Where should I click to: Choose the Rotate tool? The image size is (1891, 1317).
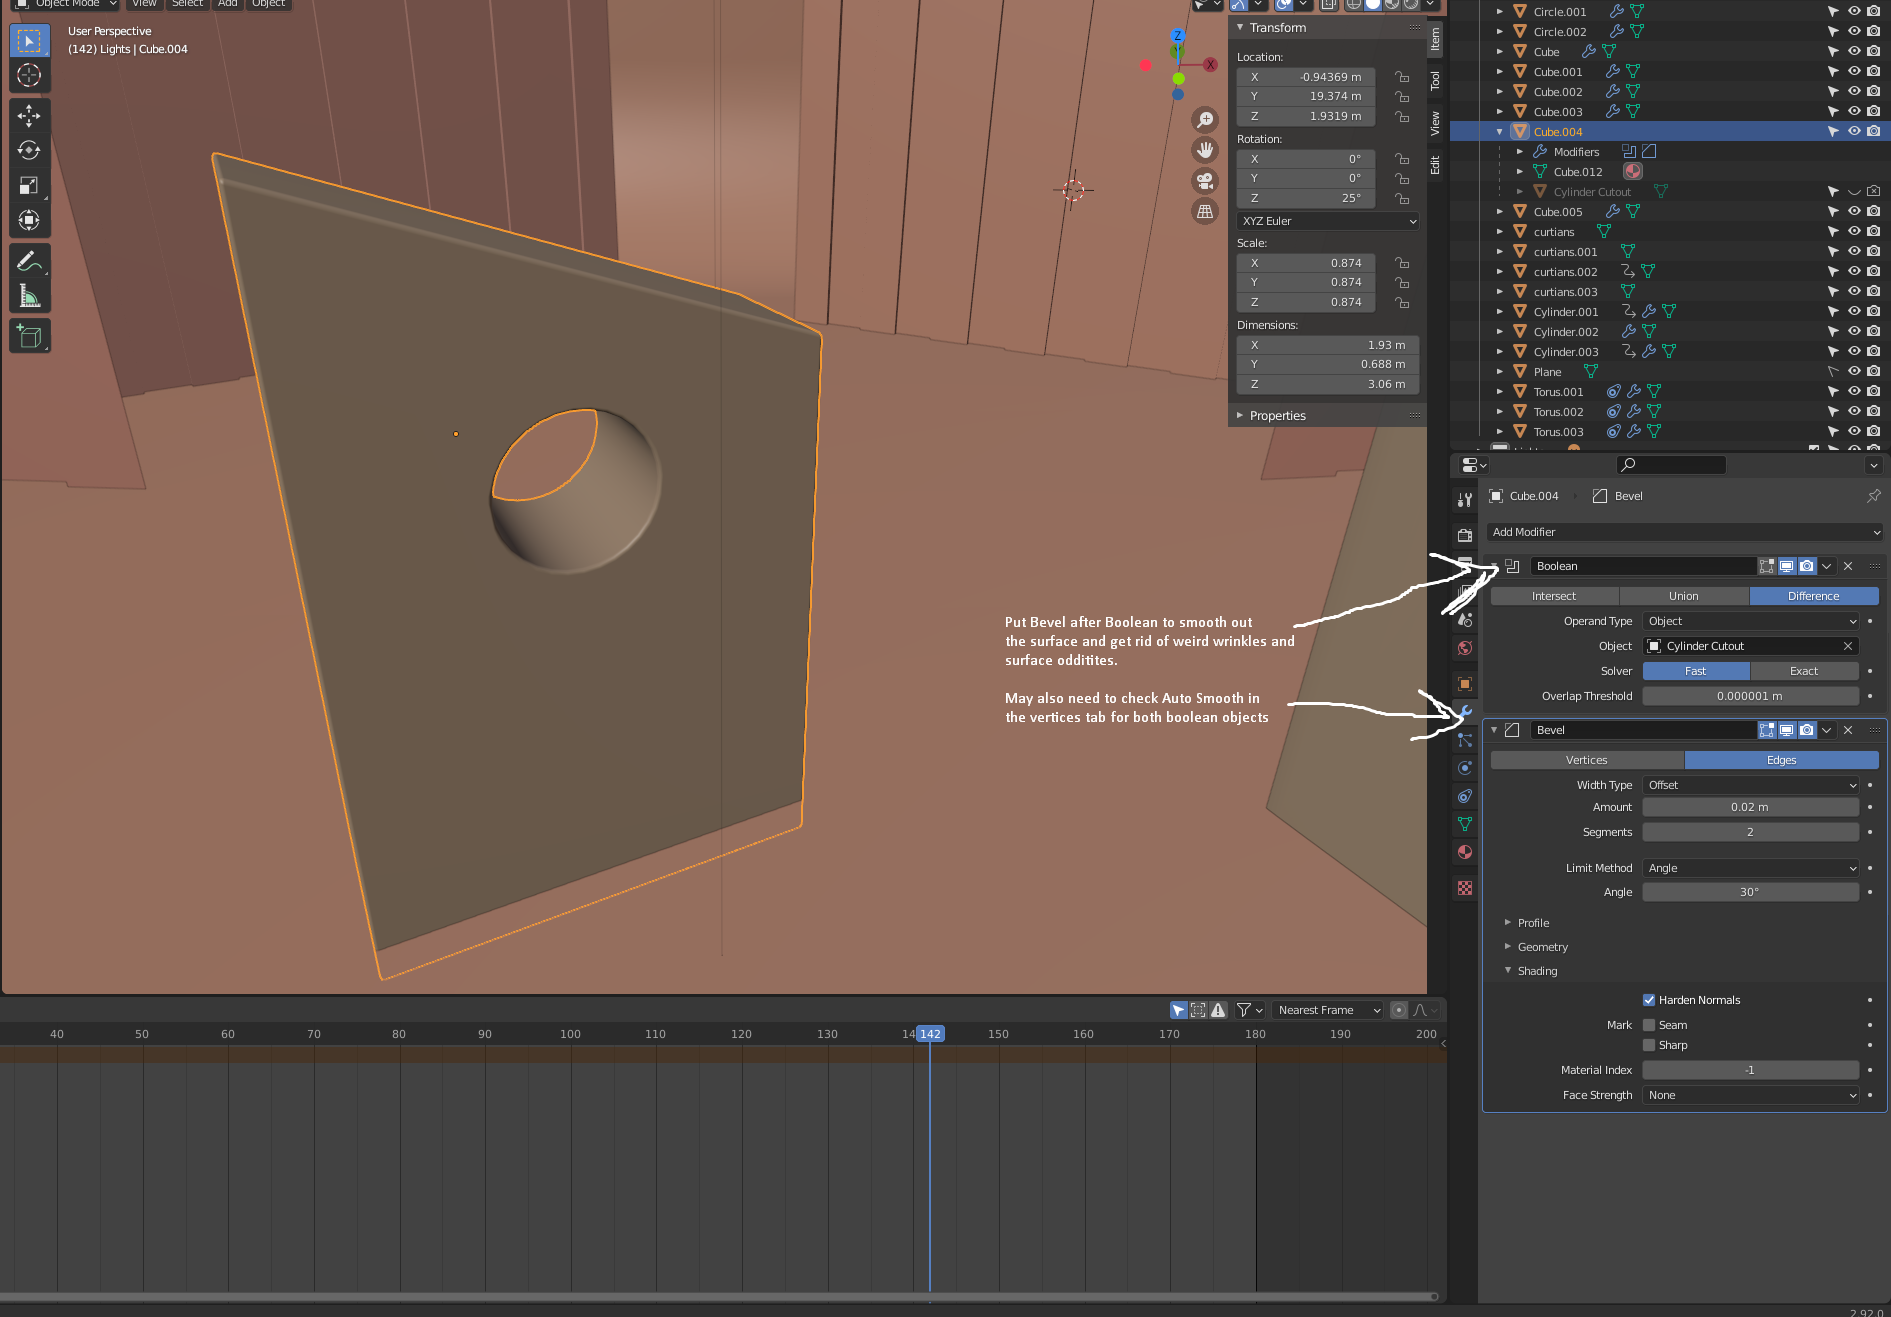pos(29,151)
